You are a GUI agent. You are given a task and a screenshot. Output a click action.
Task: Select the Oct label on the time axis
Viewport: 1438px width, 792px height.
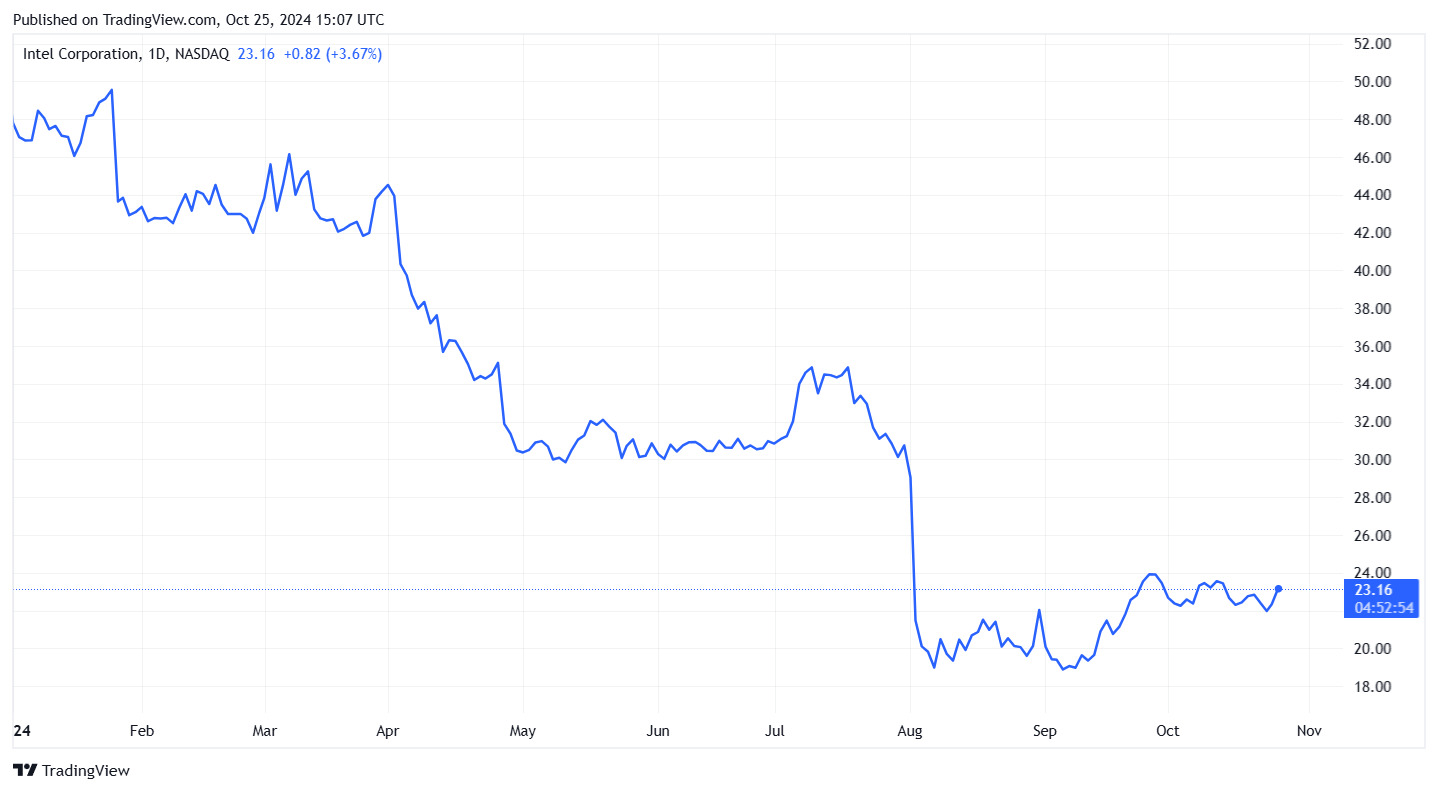click(1167, 731)
